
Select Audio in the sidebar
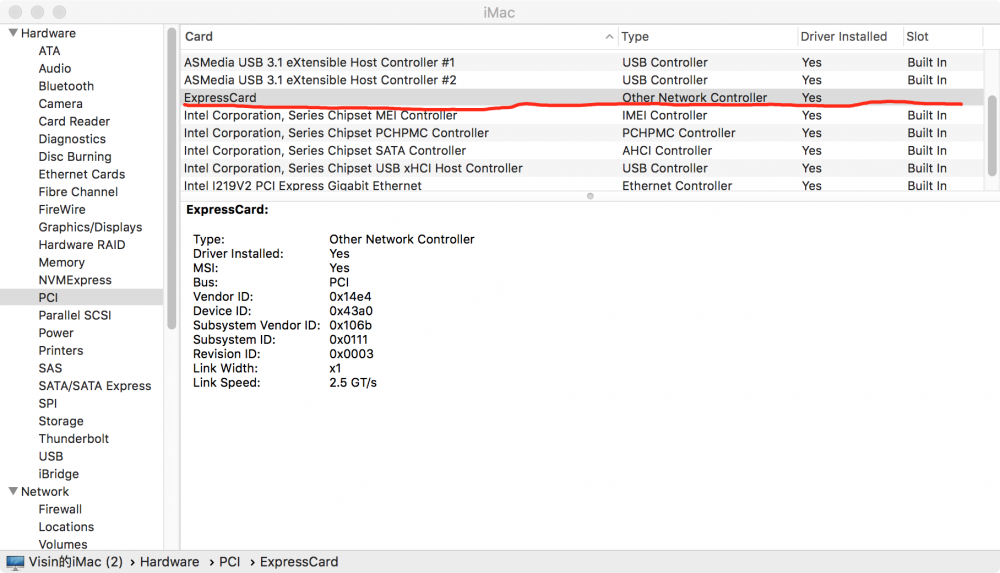(55, 68)
